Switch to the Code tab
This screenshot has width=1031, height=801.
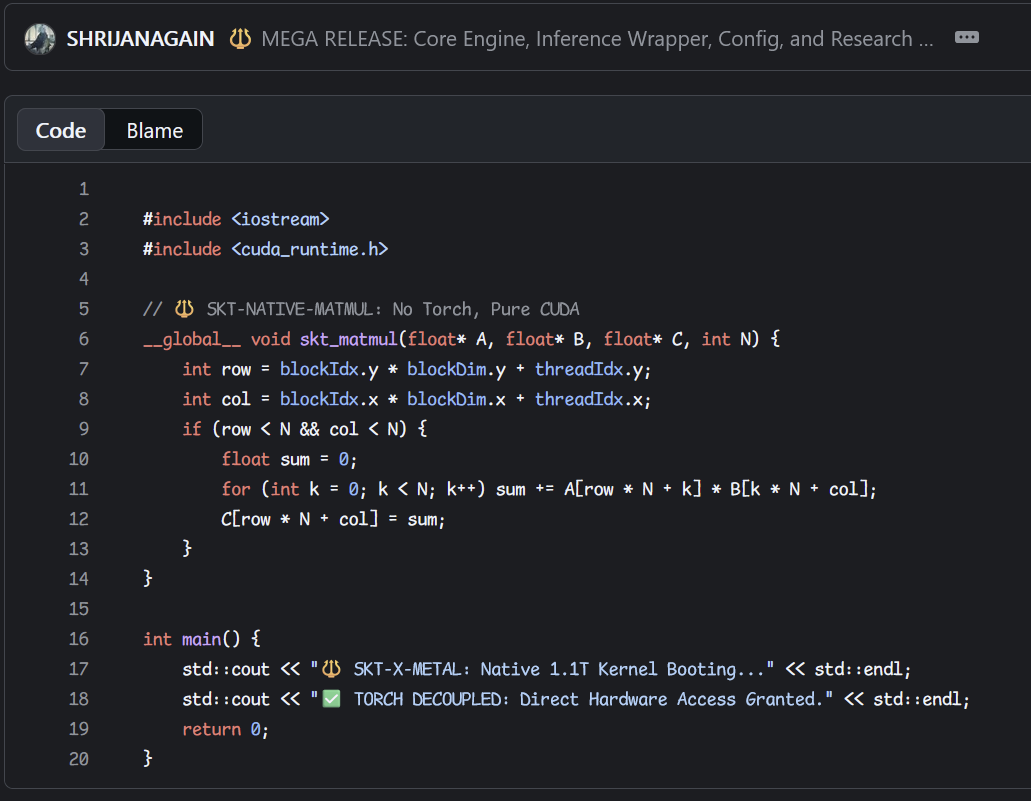(x=60, y=130)
